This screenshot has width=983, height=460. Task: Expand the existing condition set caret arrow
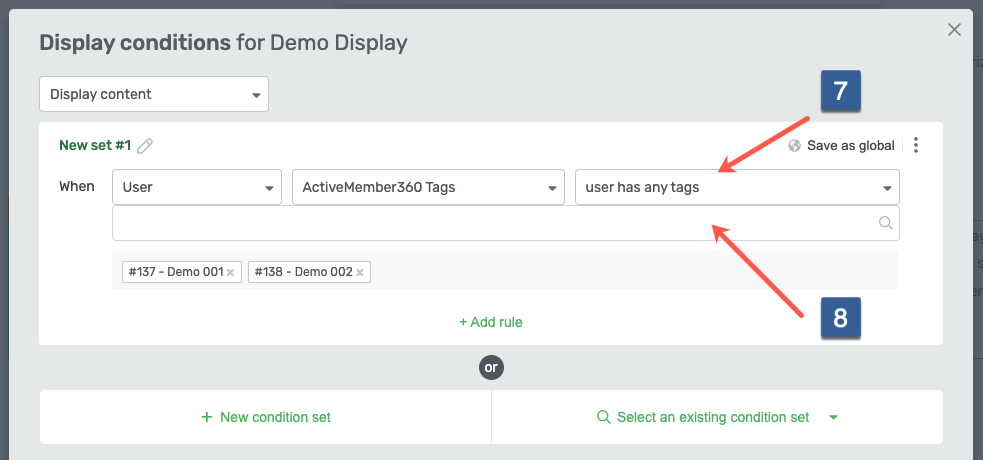pyautogui.click(x=833, y=417)
